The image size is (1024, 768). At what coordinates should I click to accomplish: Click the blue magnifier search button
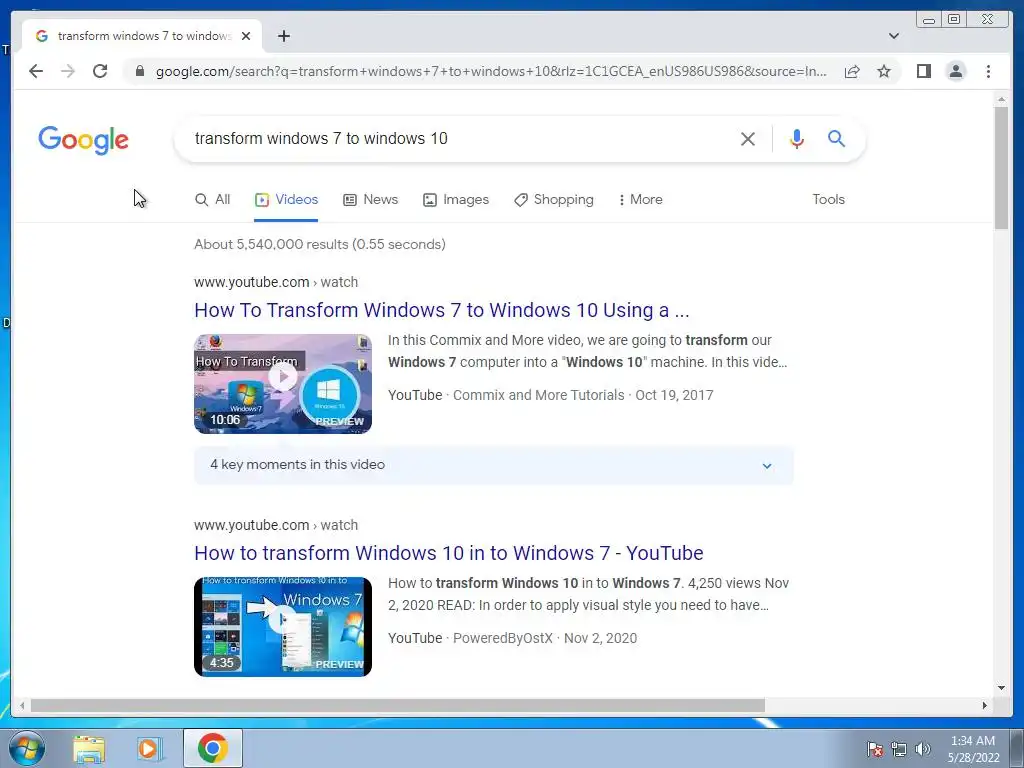tap(837, 138)
